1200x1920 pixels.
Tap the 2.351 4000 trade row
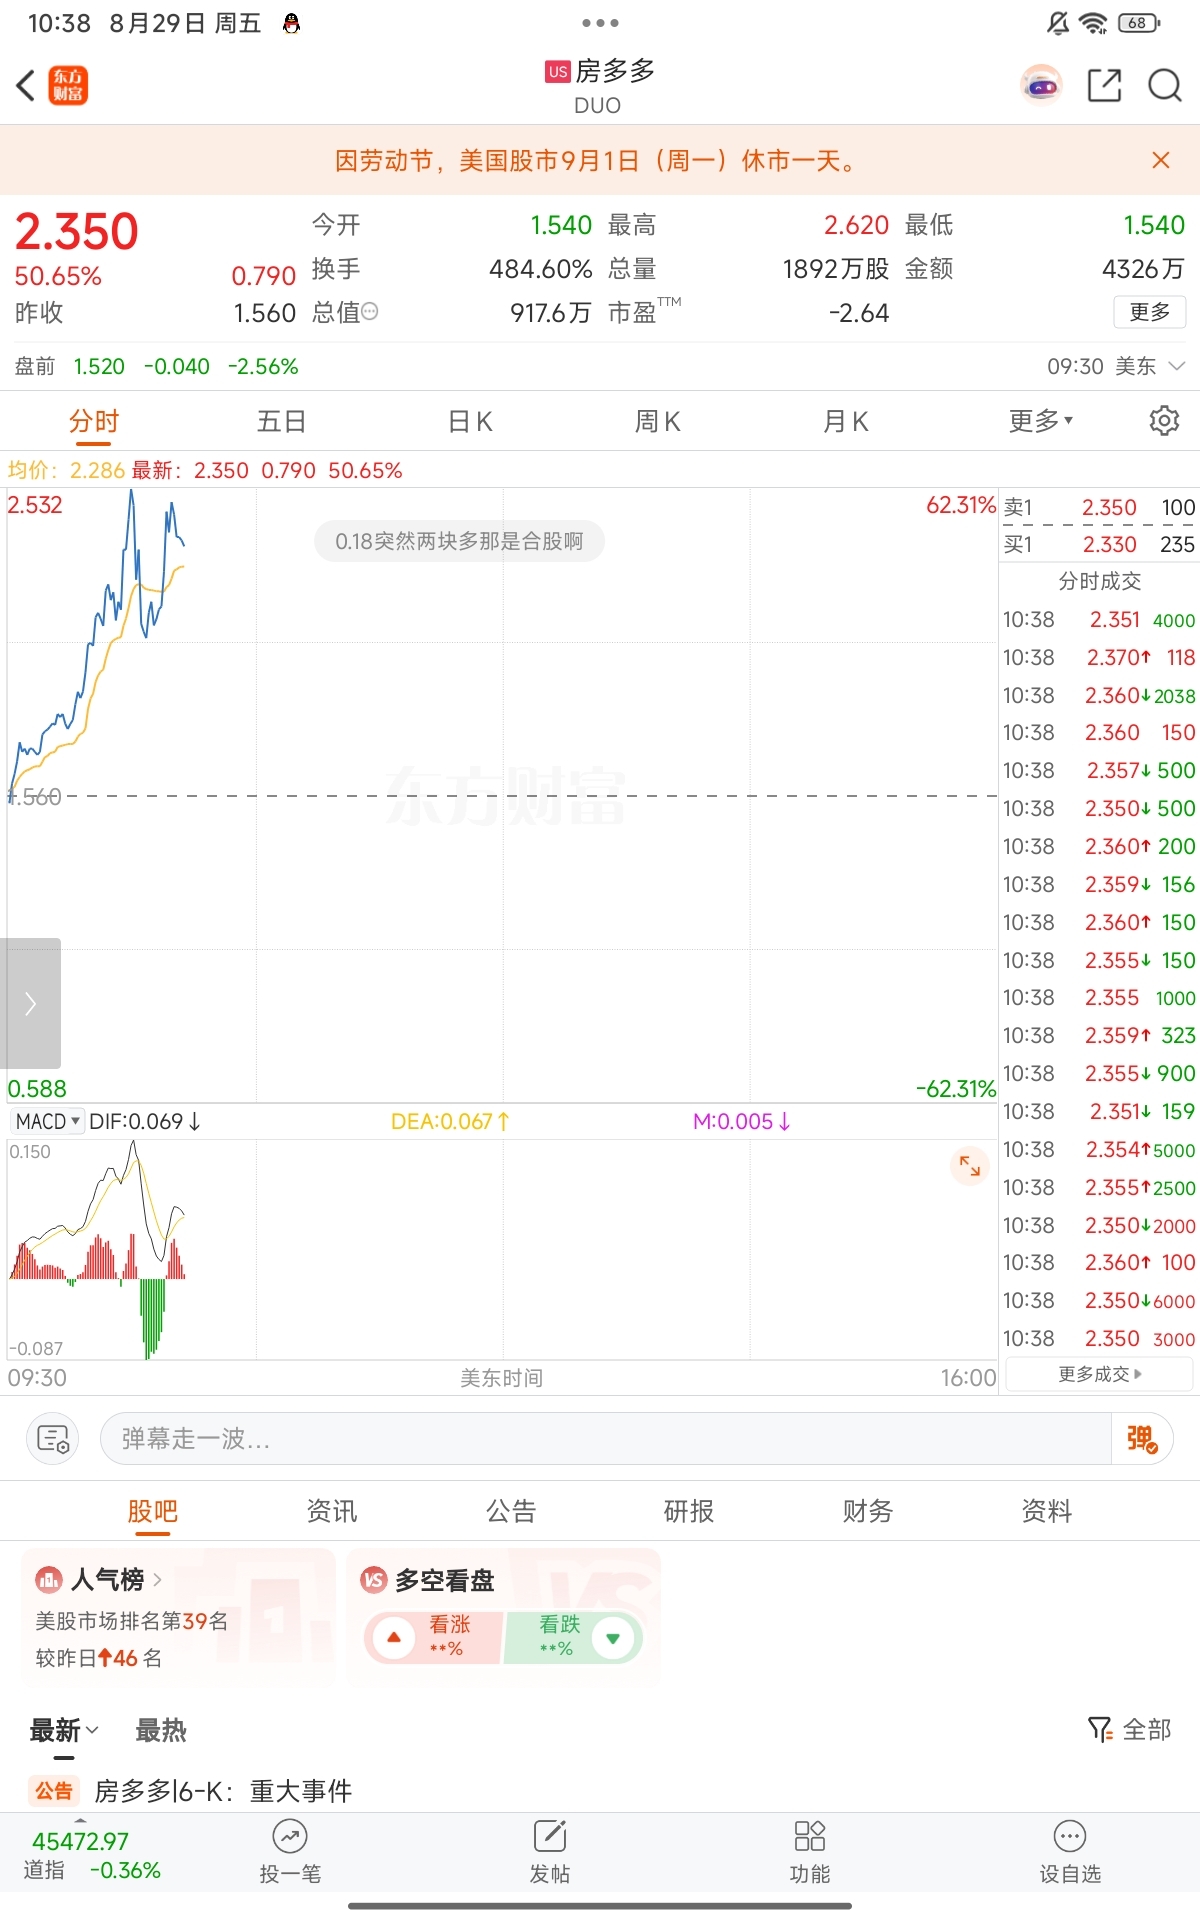click(1099, 620)
